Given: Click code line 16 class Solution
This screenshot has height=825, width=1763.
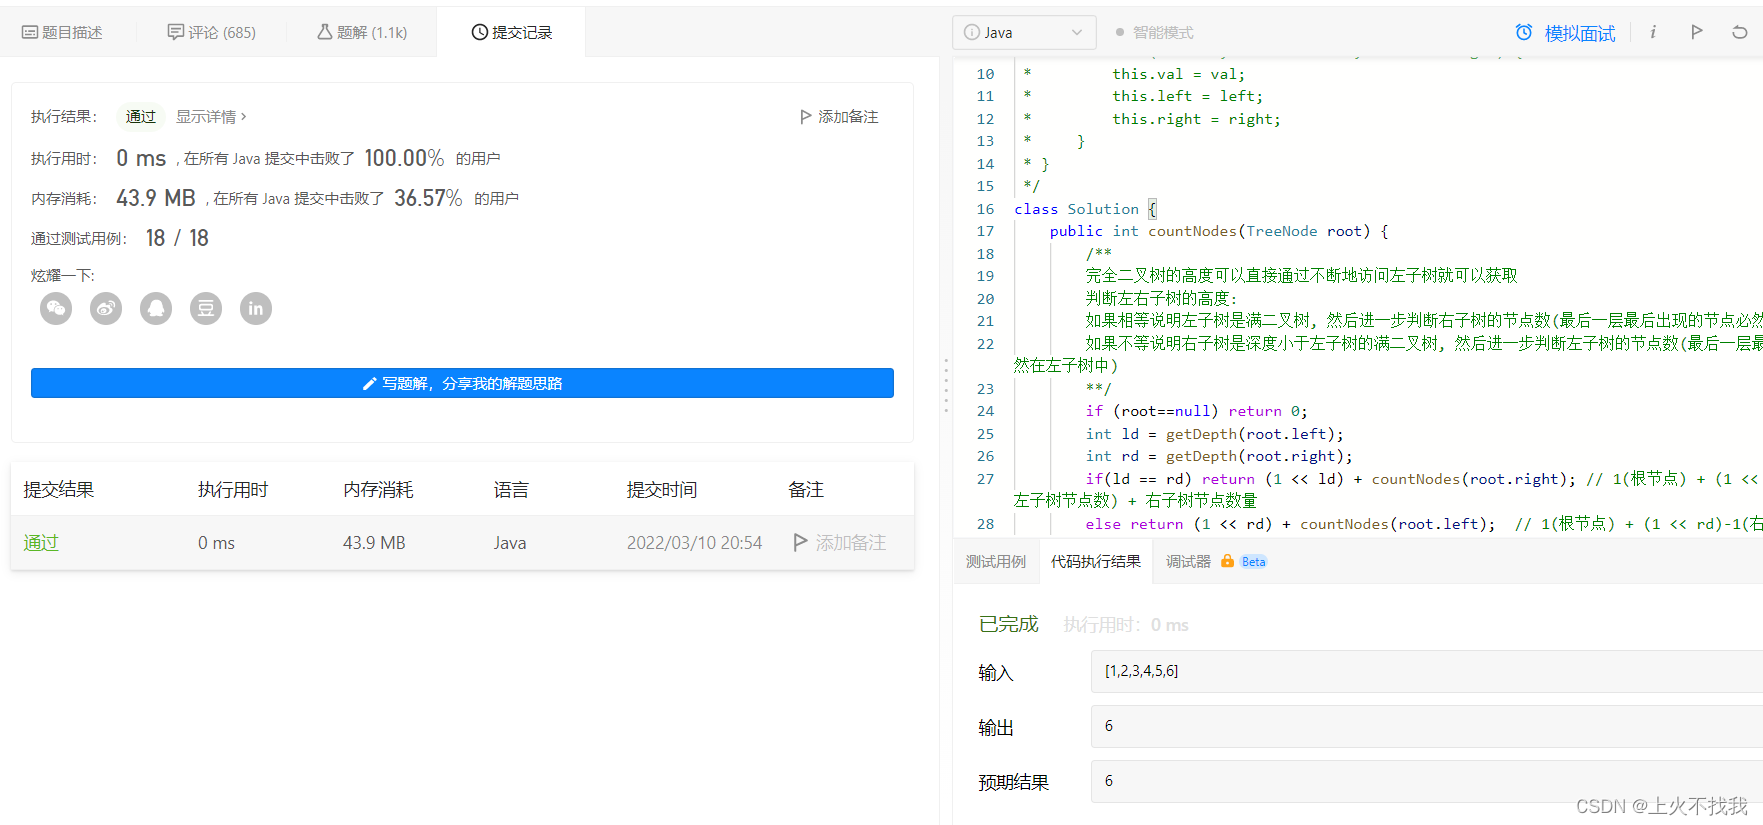Looking at the screenshot, I should pyautogui.click(x=1085, y=209).
